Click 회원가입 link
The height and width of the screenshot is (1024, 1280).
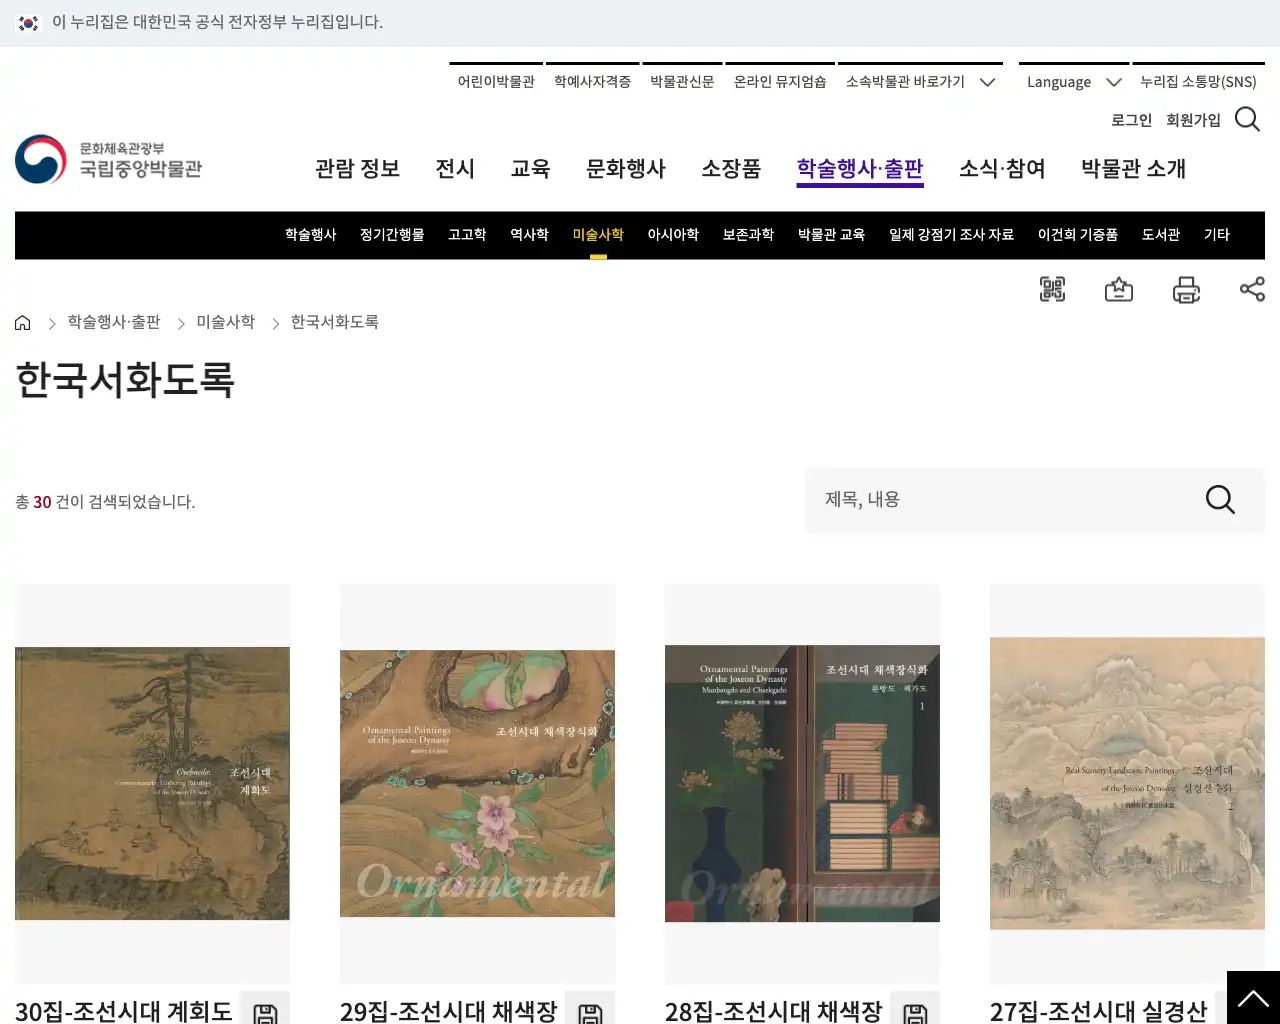point(1193,120)
